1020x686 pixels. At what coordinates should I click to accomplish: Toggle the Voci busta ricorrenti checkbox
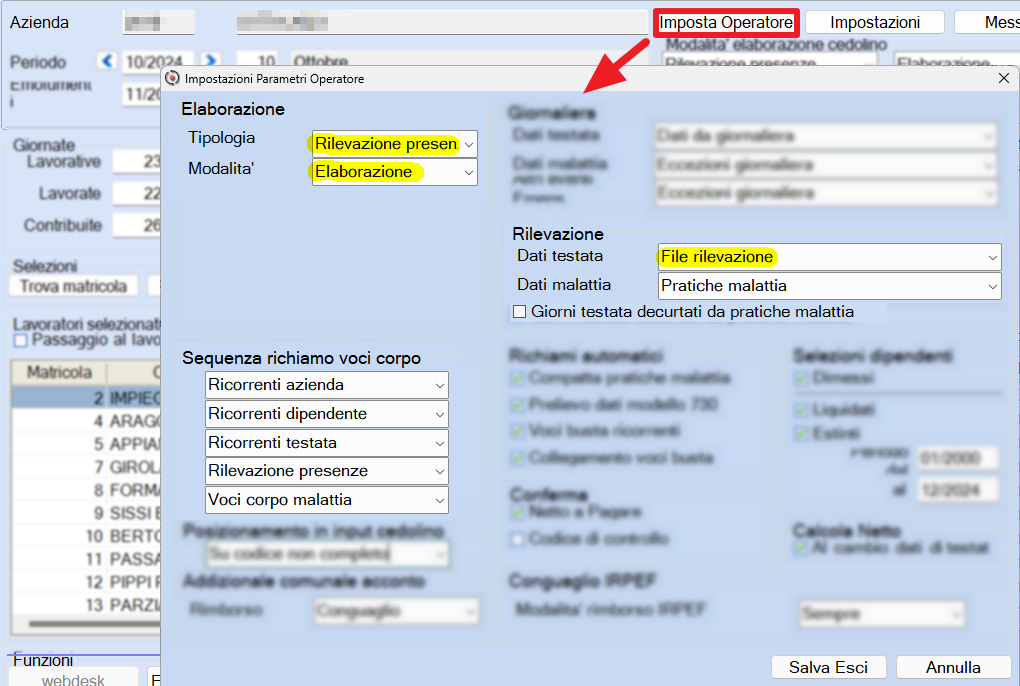click(518, 431)
